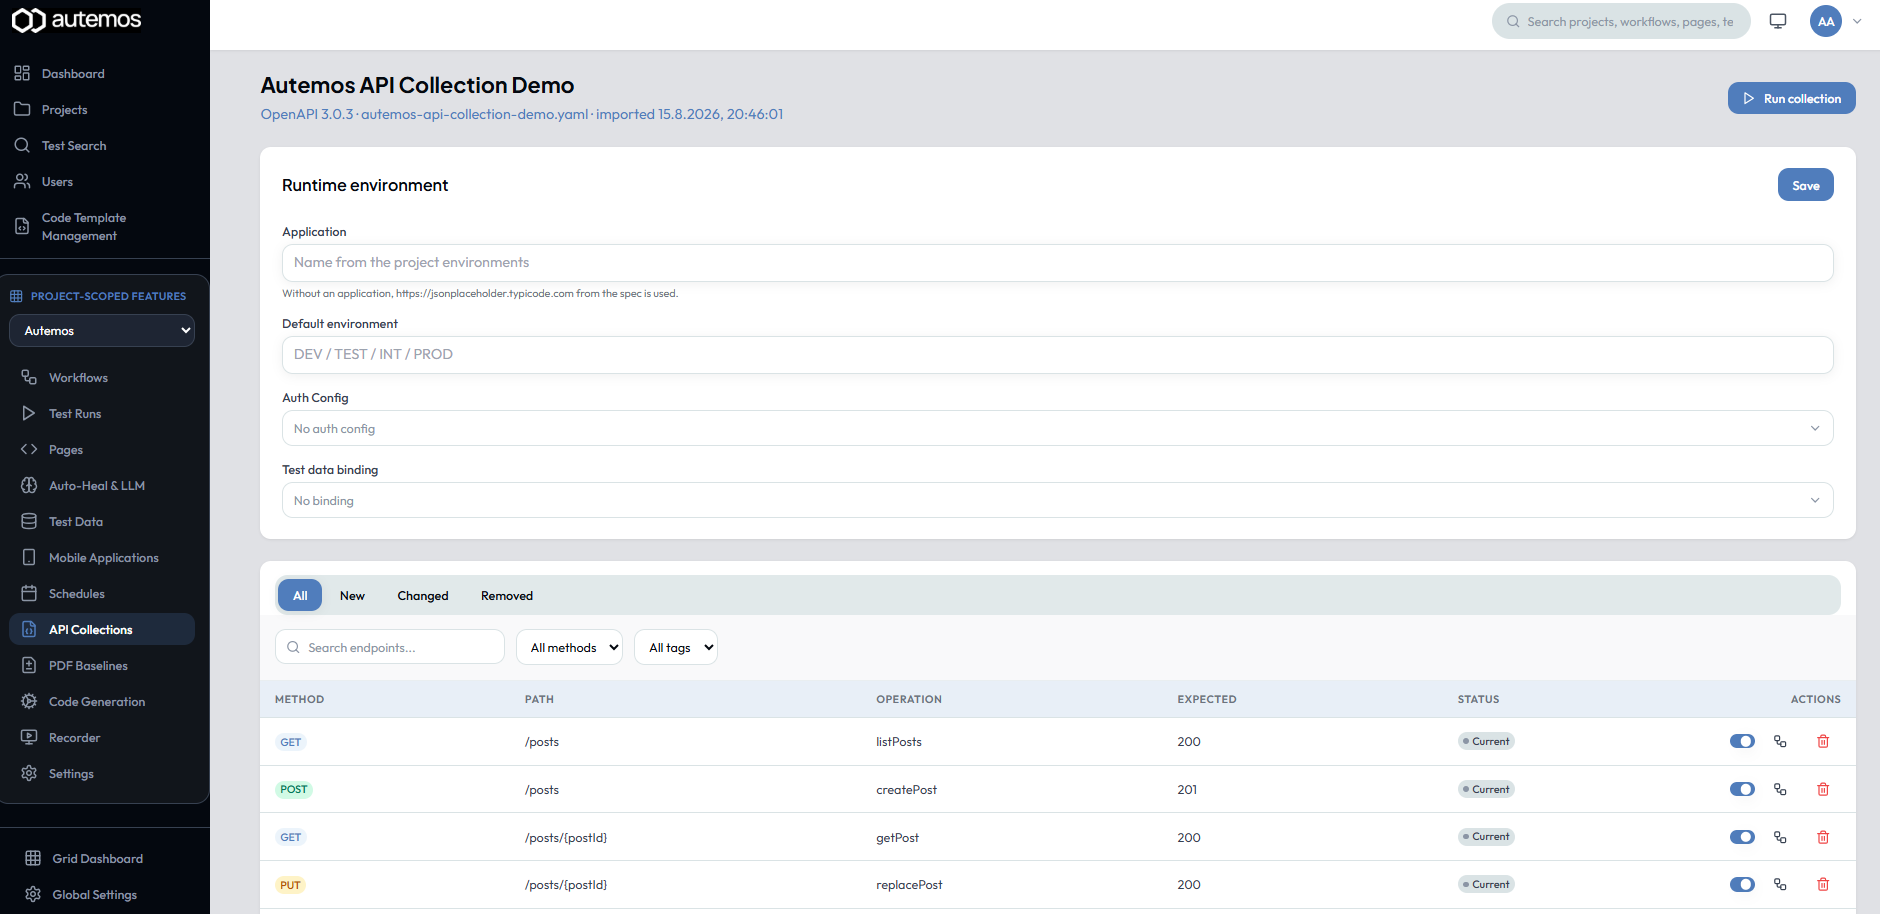This screenshot has height=914, width=1880.
Task: Click the AA user avatar
Action: point(1826,21)
